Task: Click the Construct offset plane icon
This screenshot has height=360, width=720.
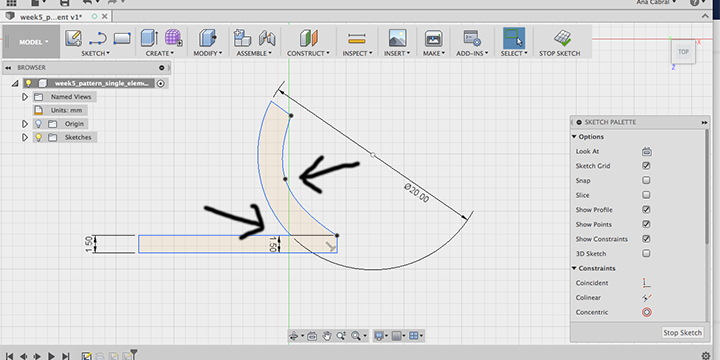Action: [x=308, y=38]
